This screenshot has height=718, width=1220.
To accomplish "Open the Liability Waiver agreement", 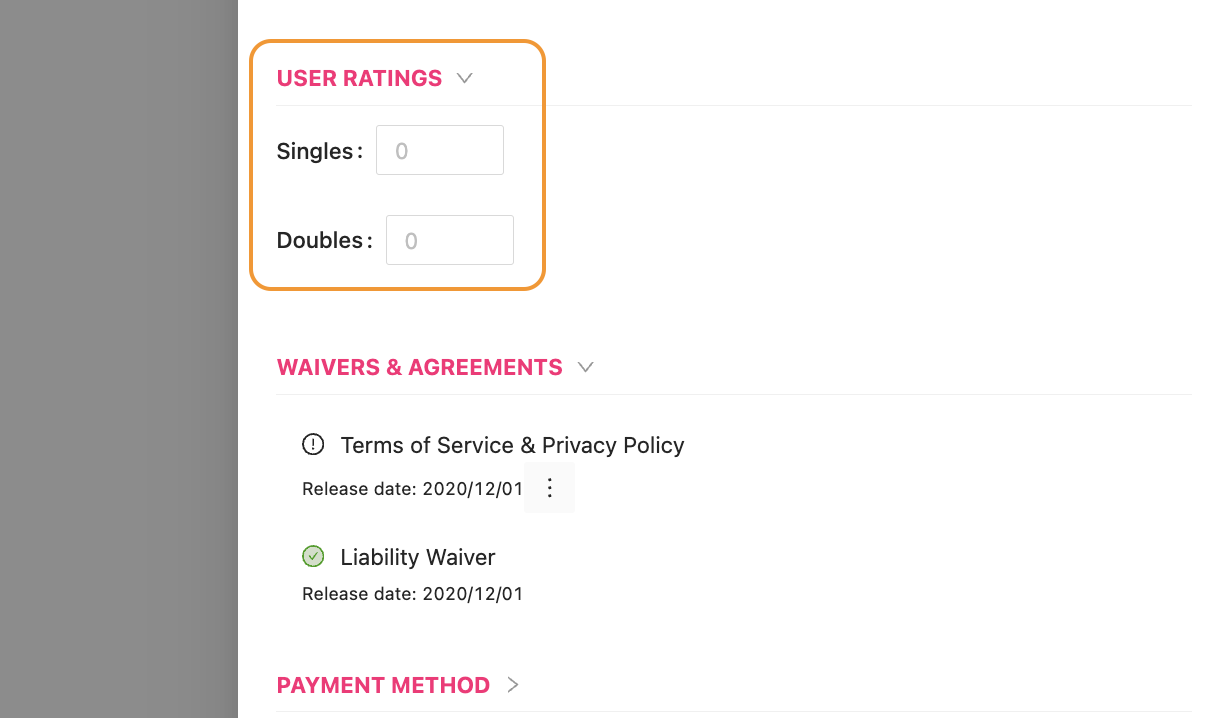I will [x=417, y=557].
